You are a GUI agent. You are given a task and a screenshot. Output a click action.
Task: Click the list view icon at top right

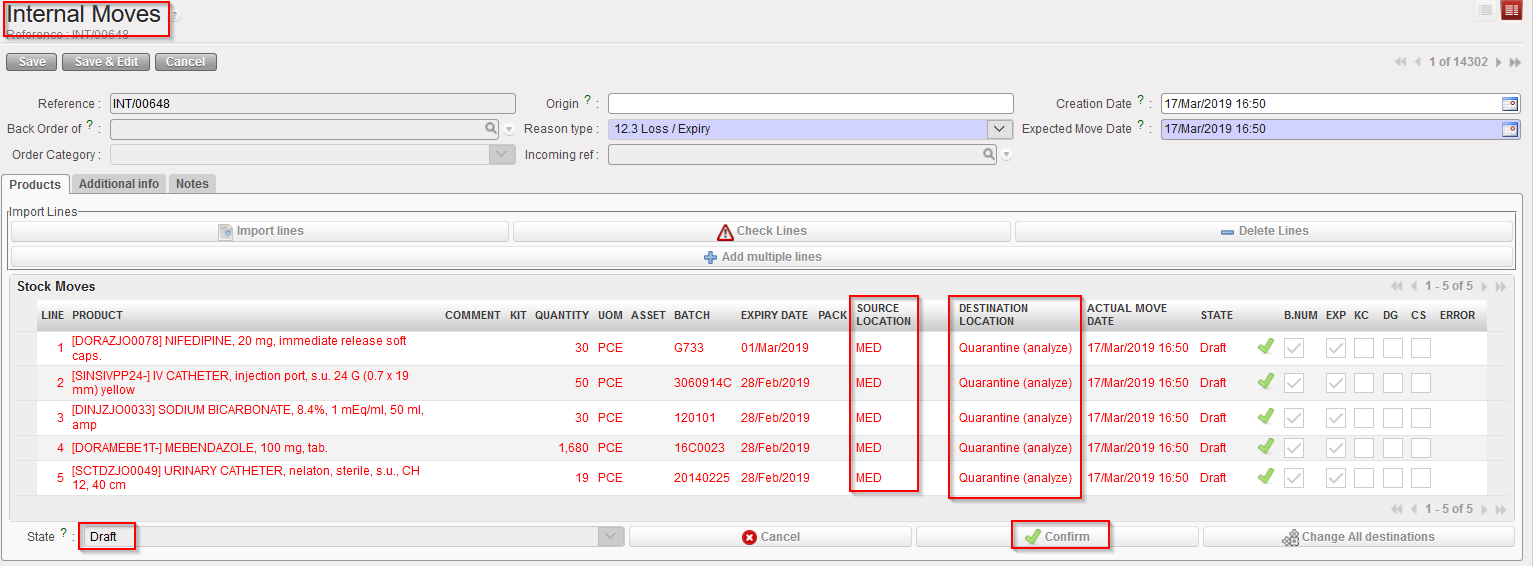(x=1486, y=11)
